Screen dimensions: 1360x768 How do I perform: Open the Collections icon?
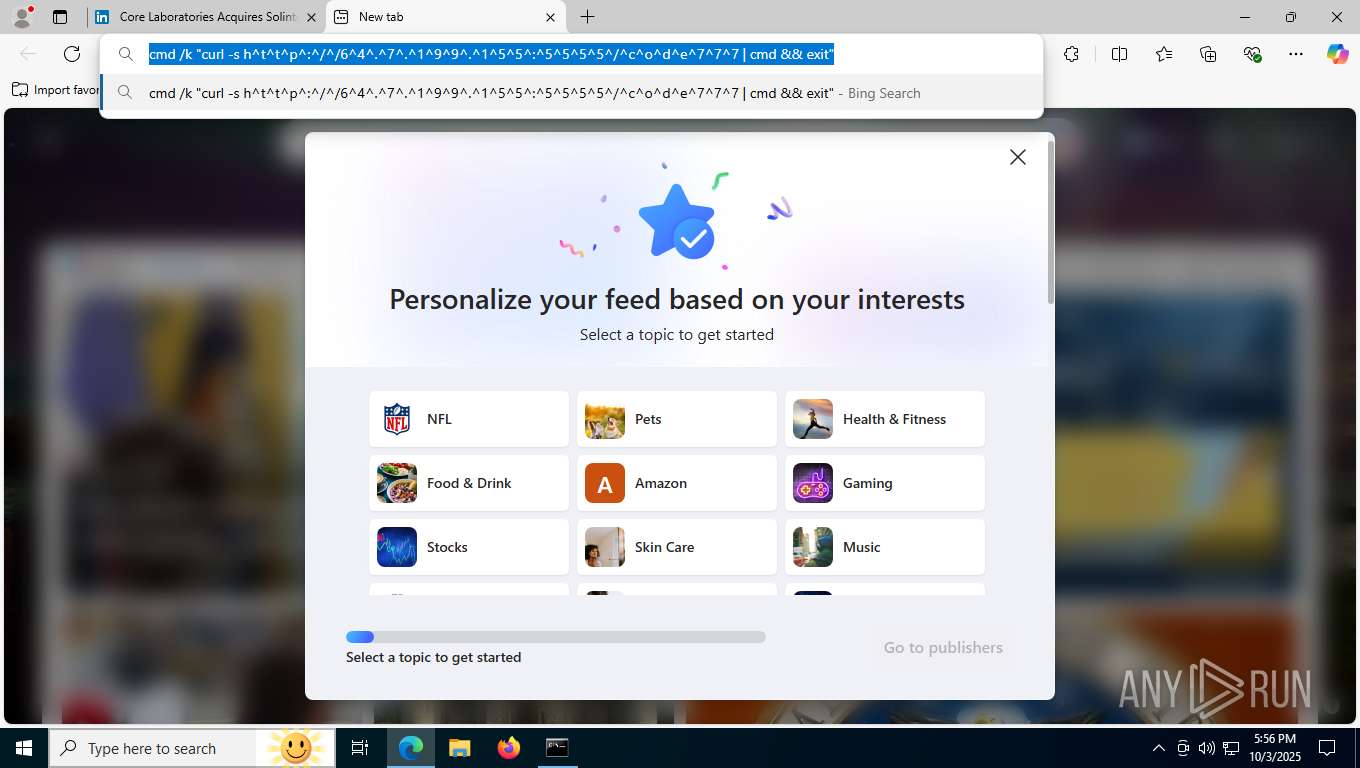tap(1208, 54)
